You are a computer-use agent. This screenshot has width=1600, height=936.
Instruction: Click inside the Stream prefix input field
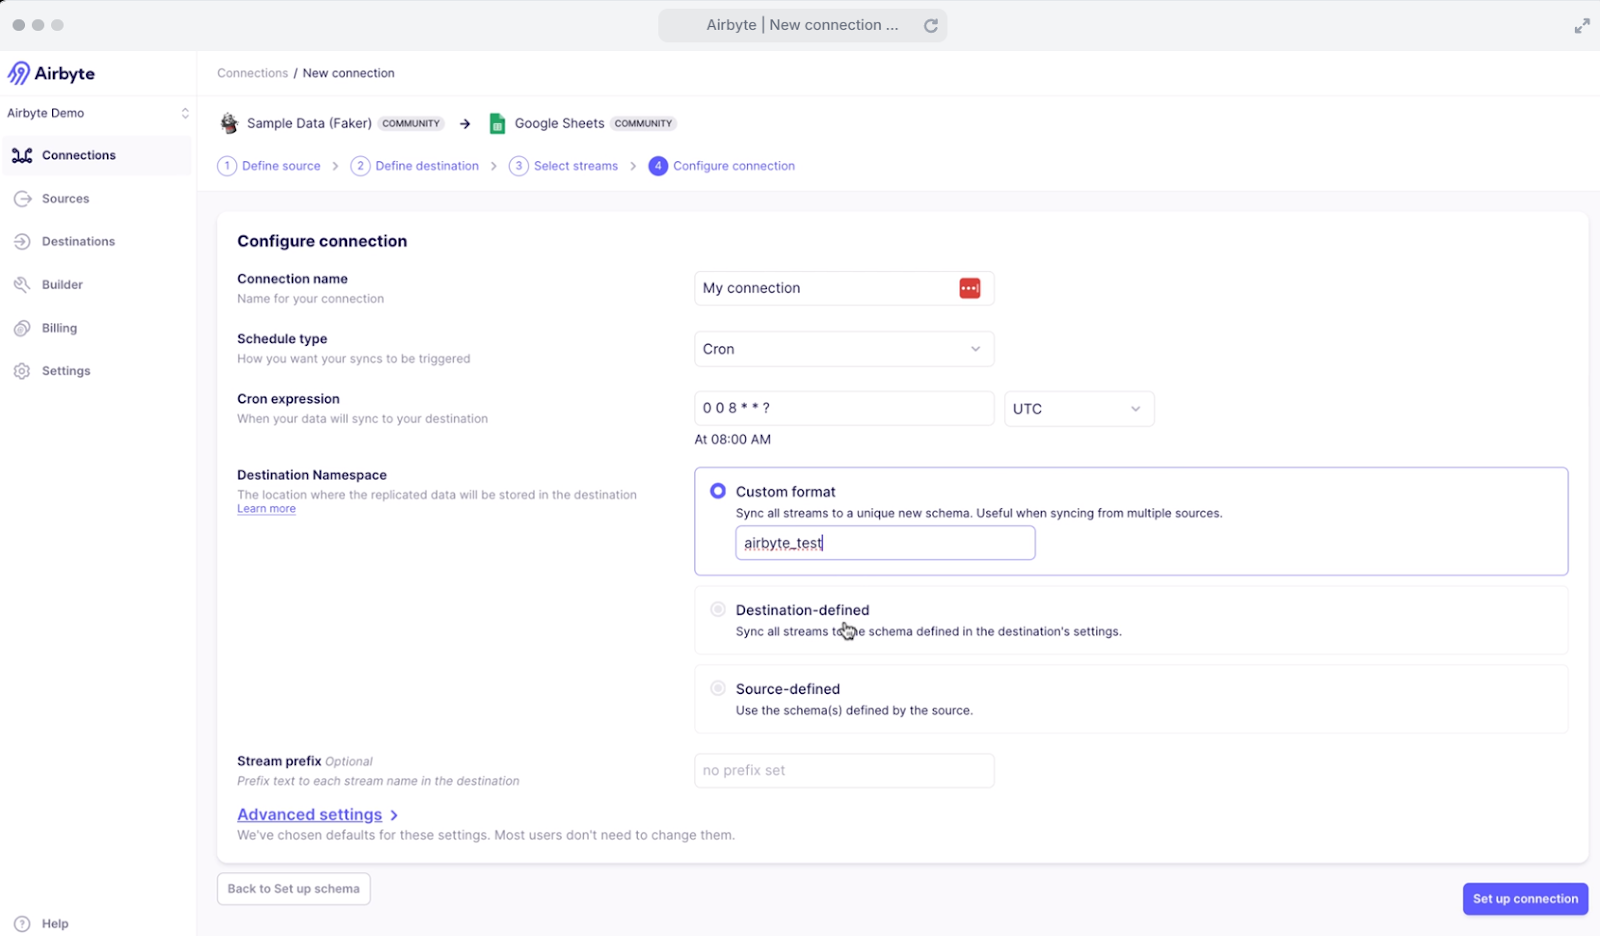tap(843, 770)
